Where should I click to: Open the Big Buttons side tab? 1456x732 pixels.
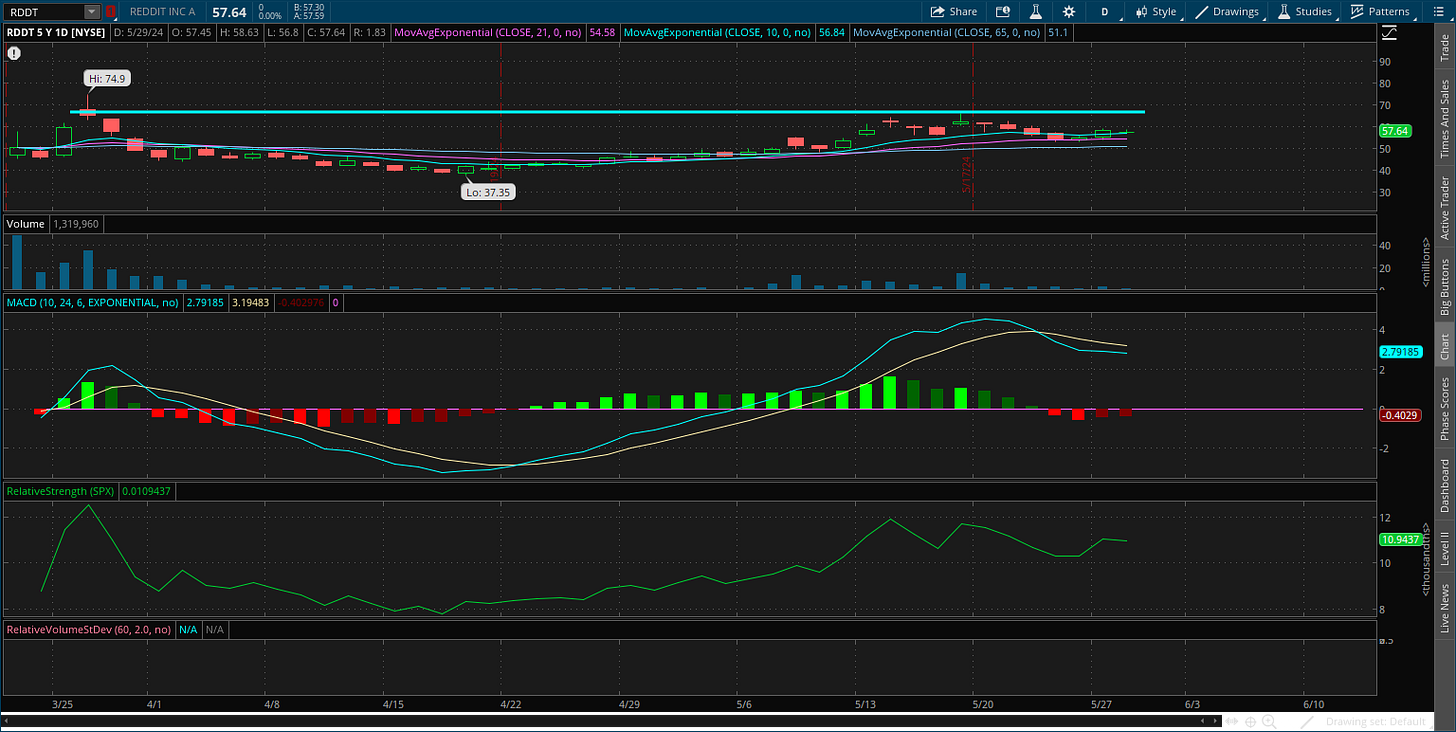pos(1444,287)
